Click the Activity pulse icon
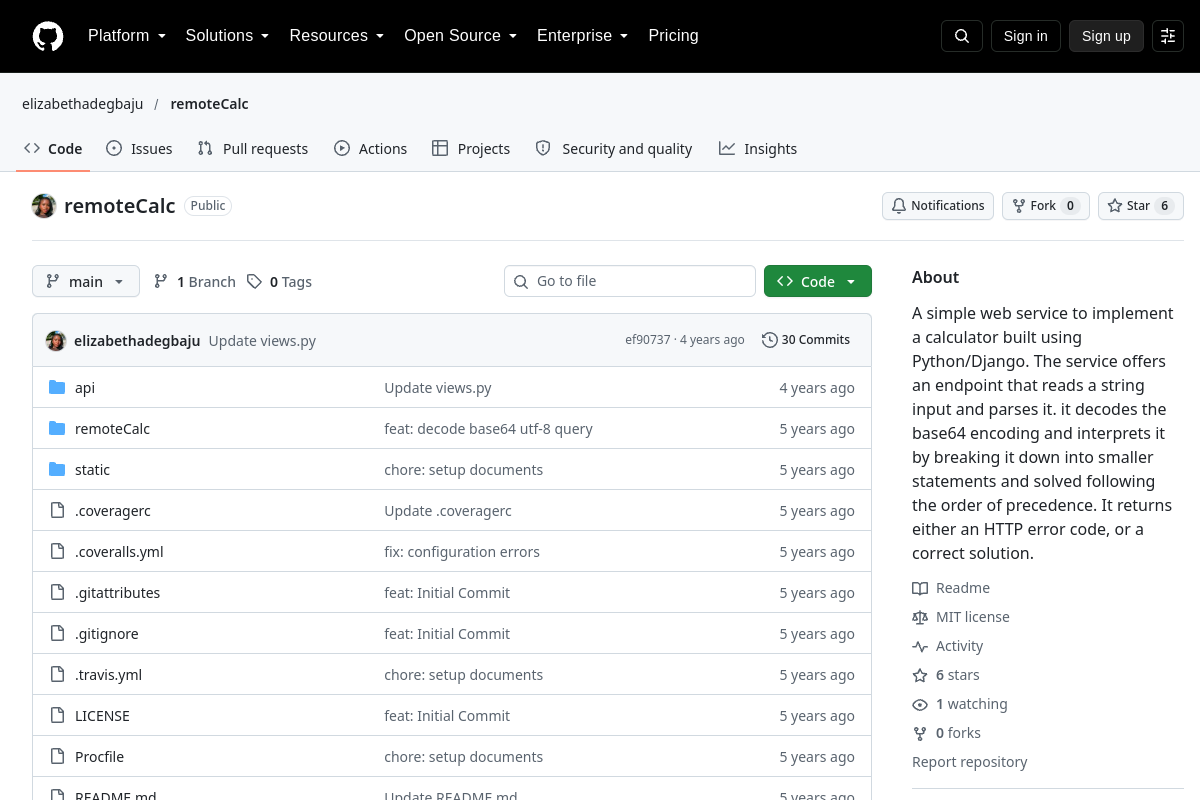 (x=920, y=646)
